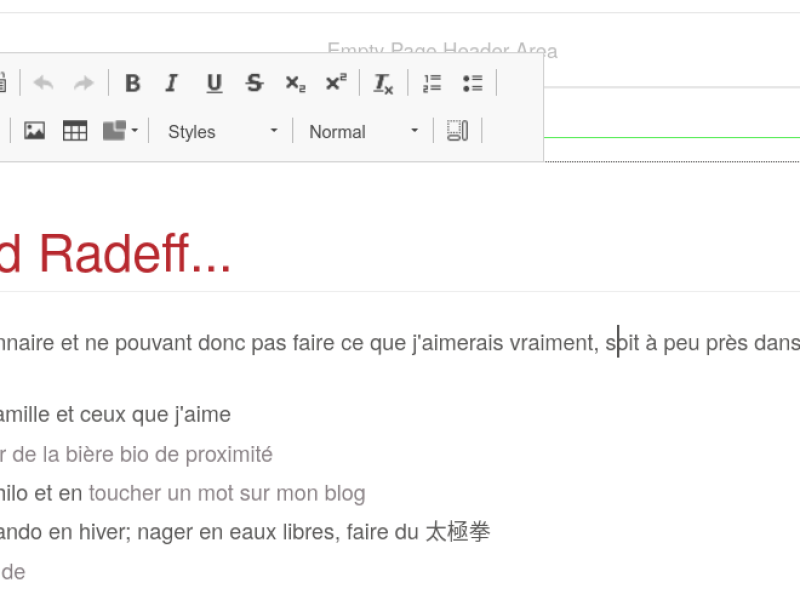Image resolution: width=800 pixels, height=600 pixels.
Task: Open the 'de la bière bio de proximité' link
Action: click(142, 454)
